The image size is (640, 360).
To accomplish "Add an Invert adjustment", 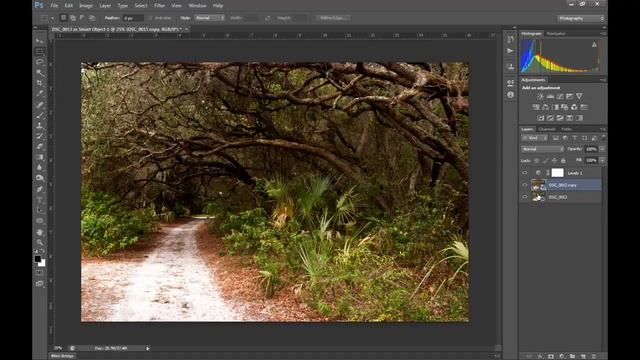I will point(541,118).
